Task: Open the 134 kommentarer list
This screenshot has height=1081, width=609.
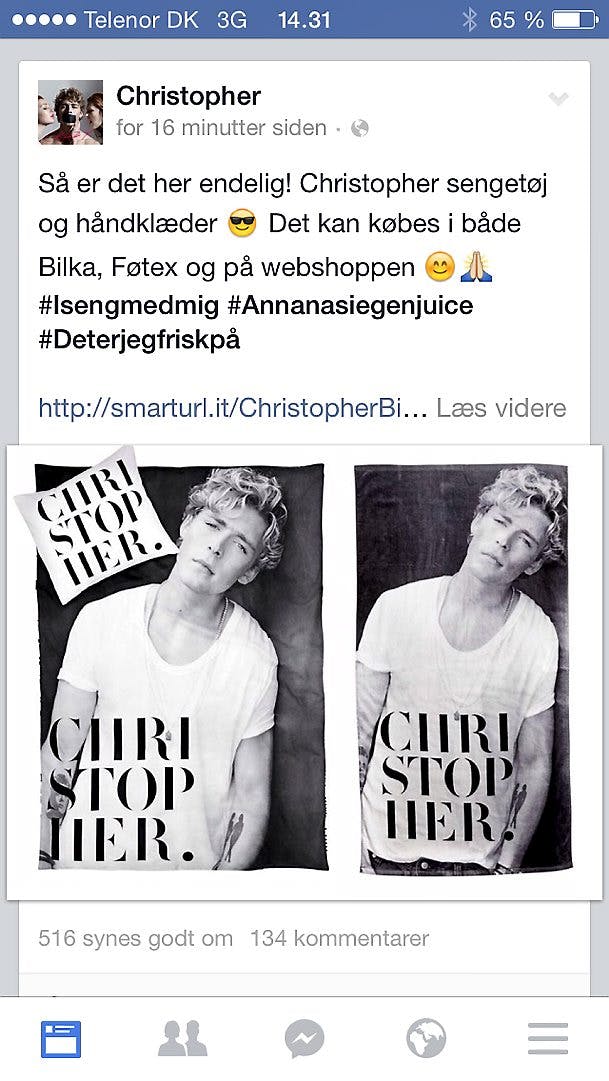Action: tap(339, 938)
